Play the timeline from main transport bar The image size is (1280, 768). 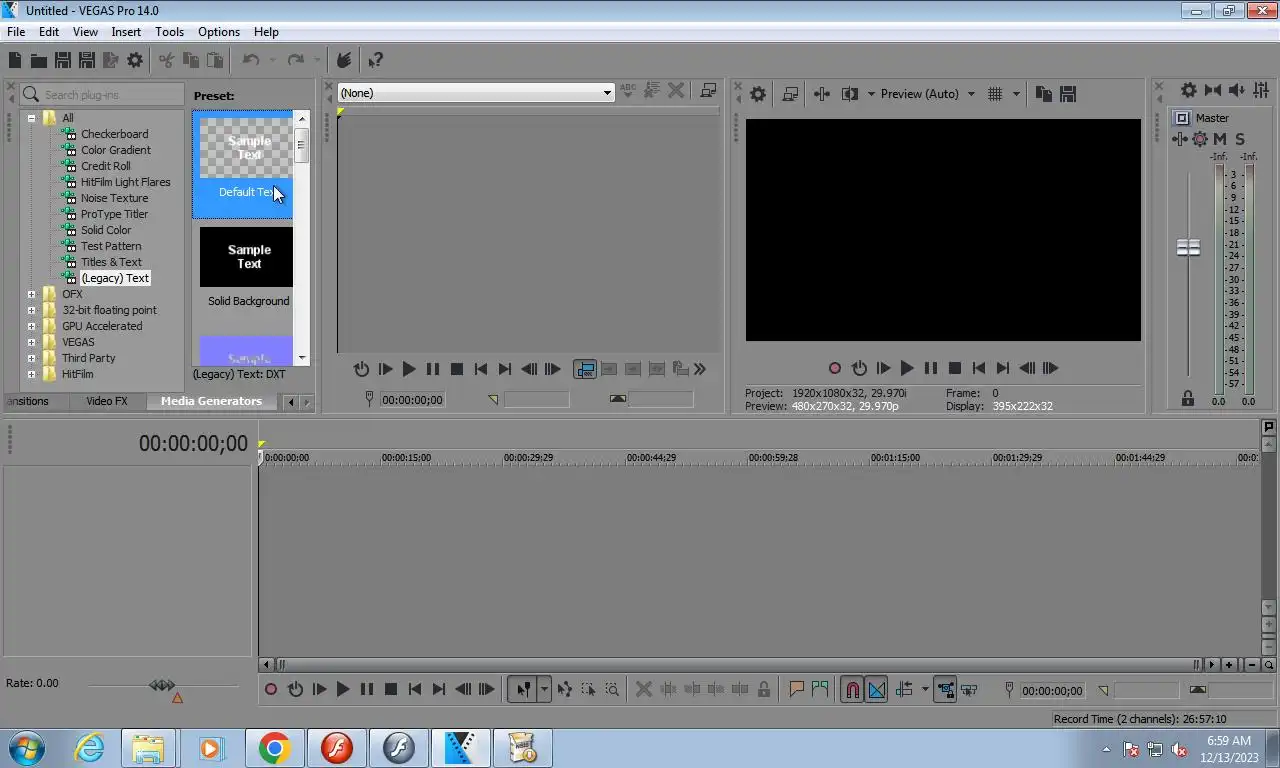click(x=343, y=690)
